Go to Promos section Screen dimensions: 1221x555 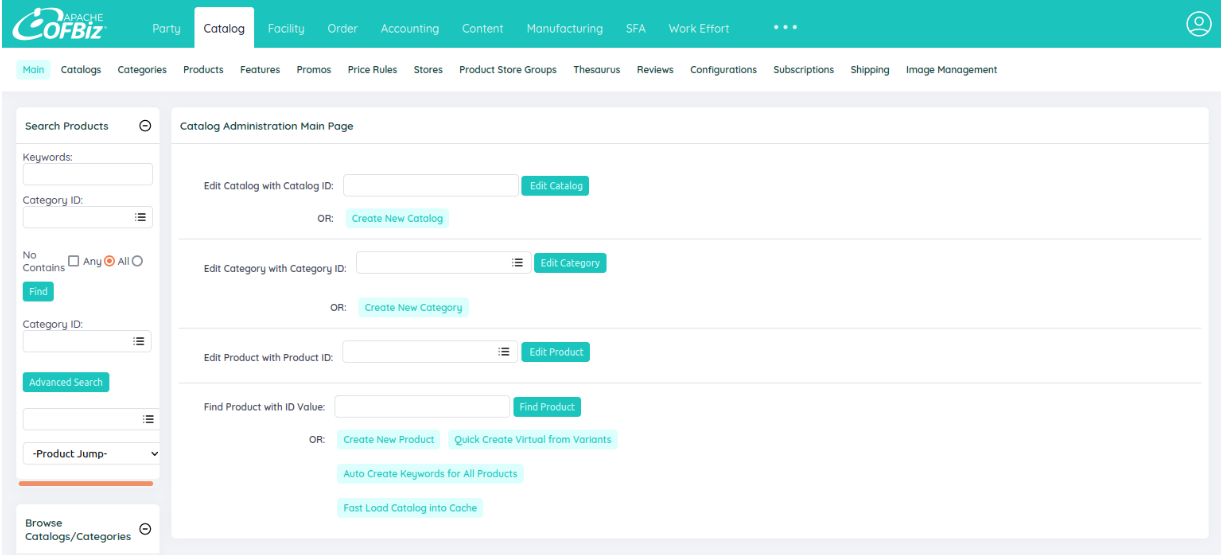coord(314,70)
